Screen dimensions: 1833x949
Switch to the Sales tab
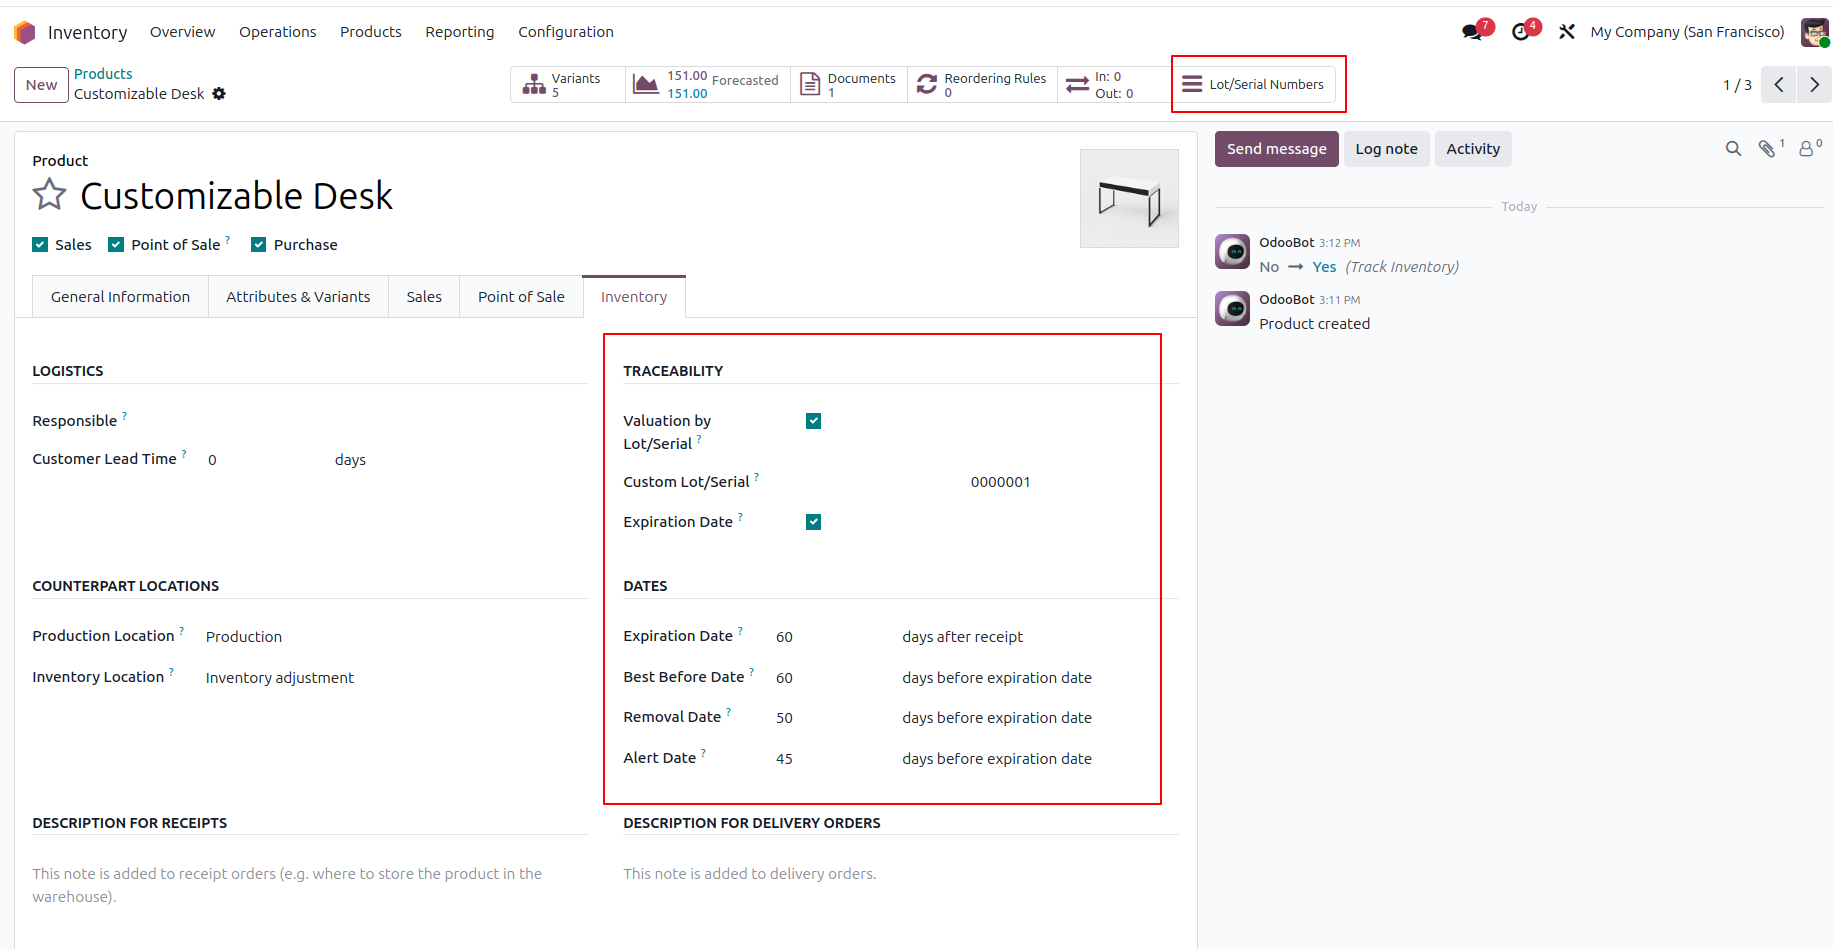pyautogui.click(x=424, y=297)
